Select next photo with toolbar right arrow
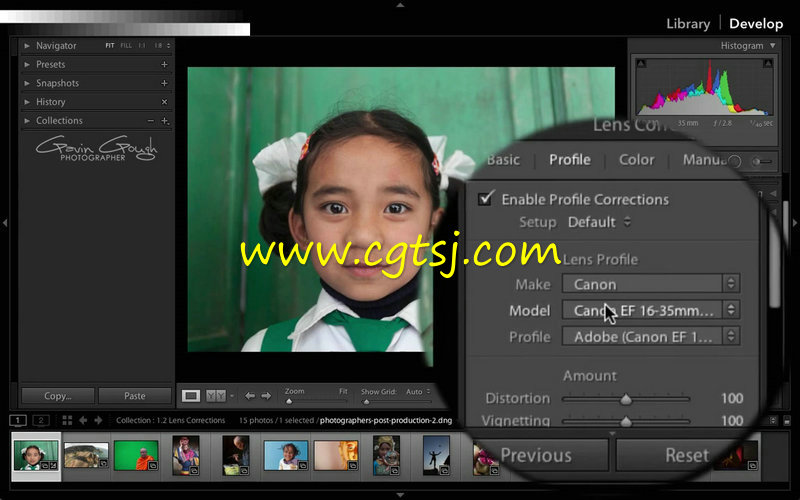800x500 pixels. 266,396
